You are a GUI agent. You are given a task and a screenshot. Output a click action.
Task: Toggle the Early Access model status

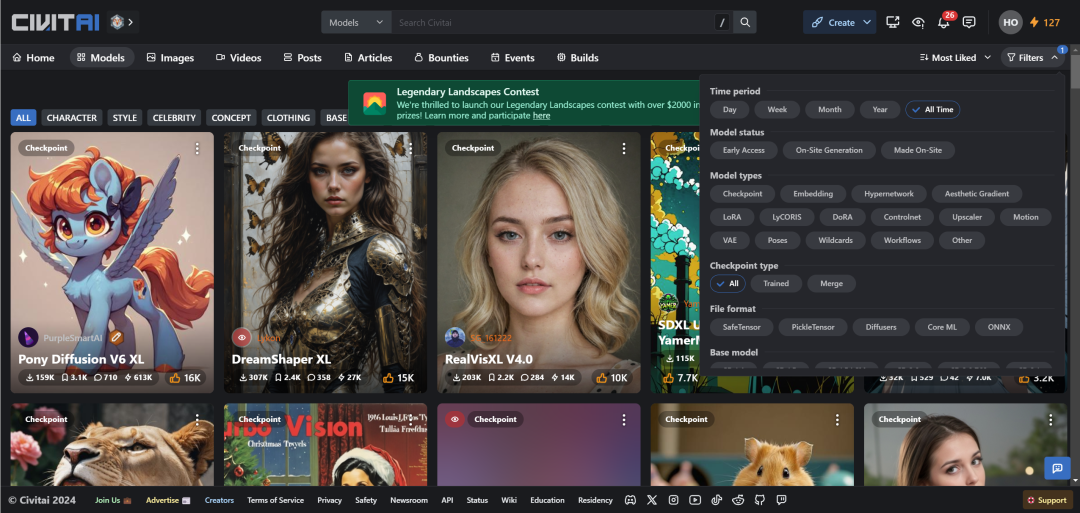pyautogui.click(x=743, y=150)
